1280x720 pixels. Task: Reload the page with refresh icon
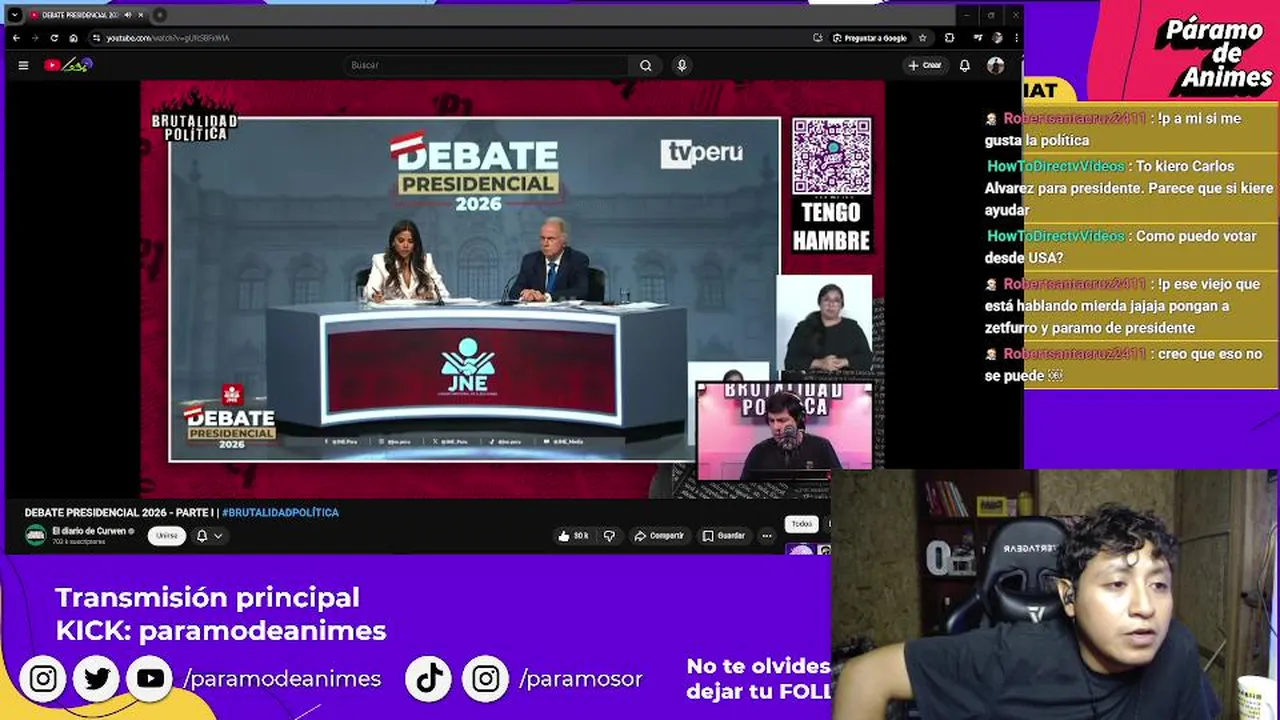click(x=54, y=38)
